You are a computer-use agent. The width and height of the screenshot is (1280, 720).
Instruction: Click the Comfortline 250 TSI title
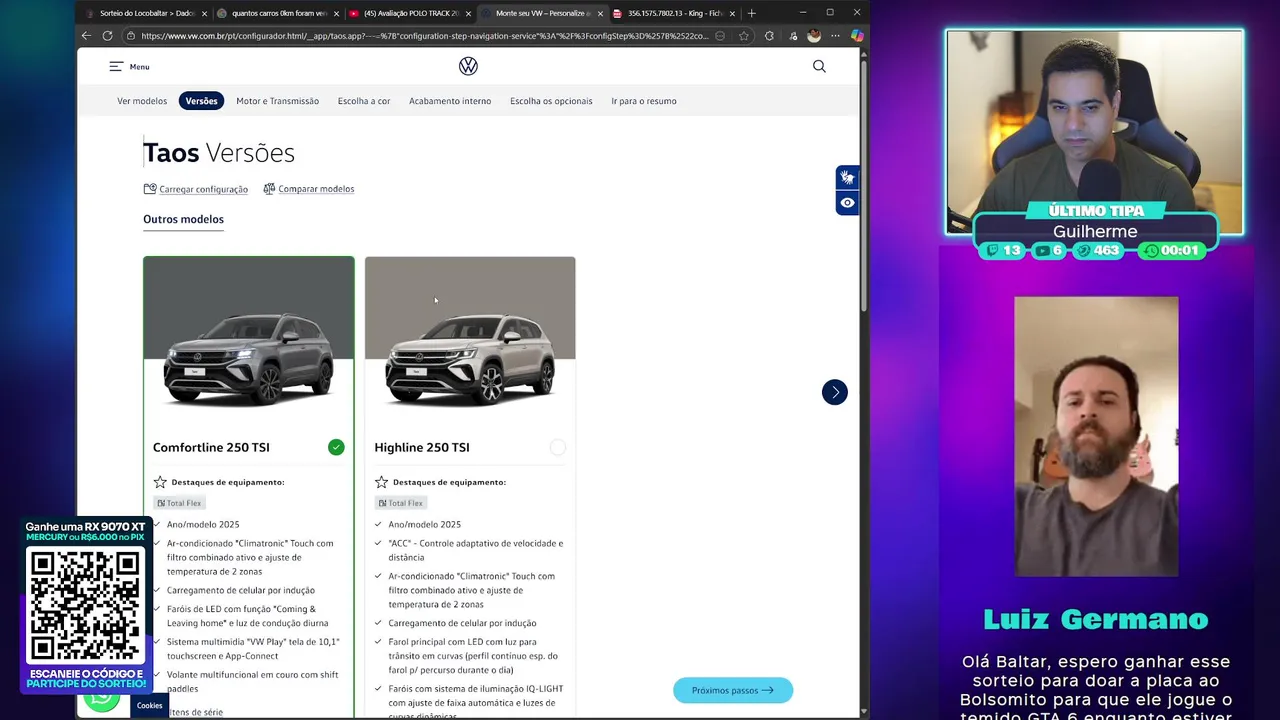(211, 447)
